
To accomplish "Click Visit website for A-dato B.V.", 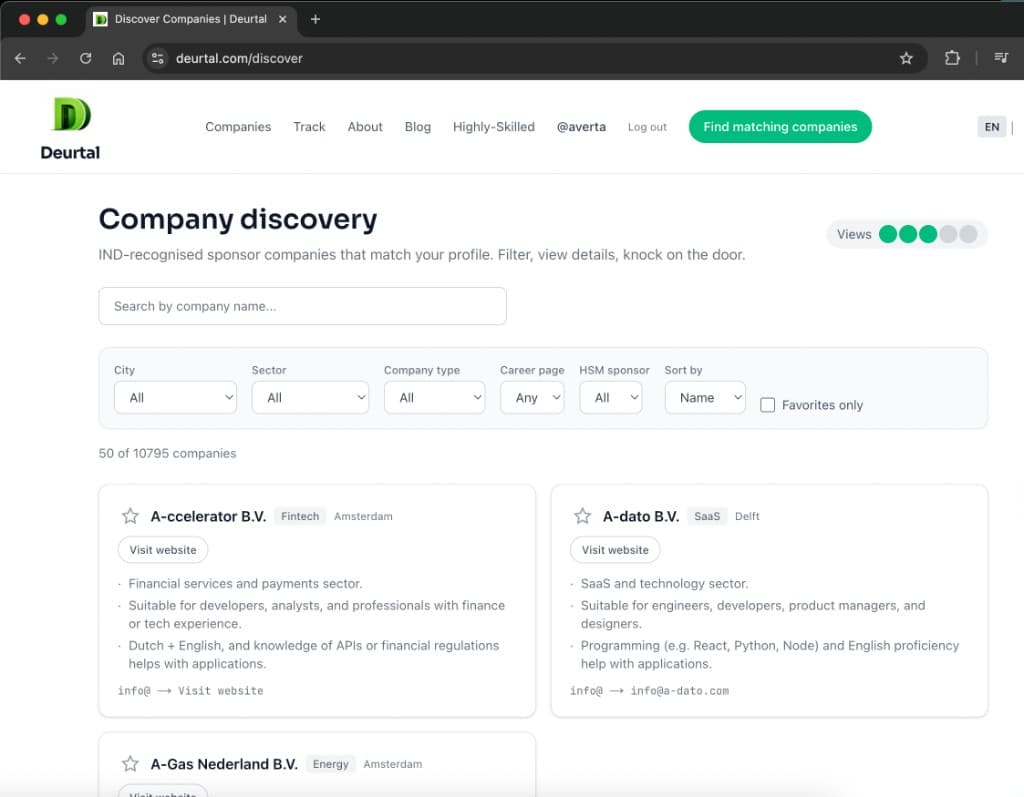I will coord(615,549).
